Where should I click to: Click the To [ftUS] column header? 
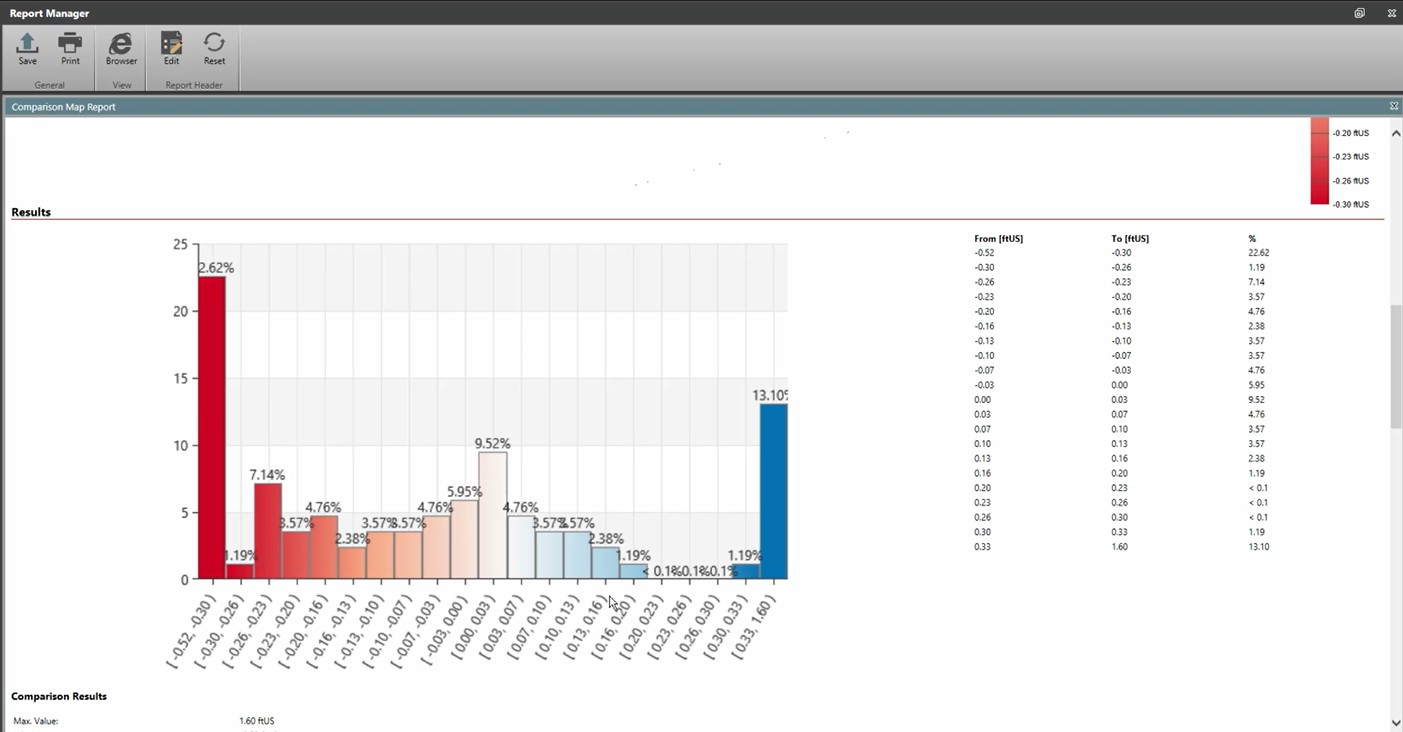pos(1129,239)
